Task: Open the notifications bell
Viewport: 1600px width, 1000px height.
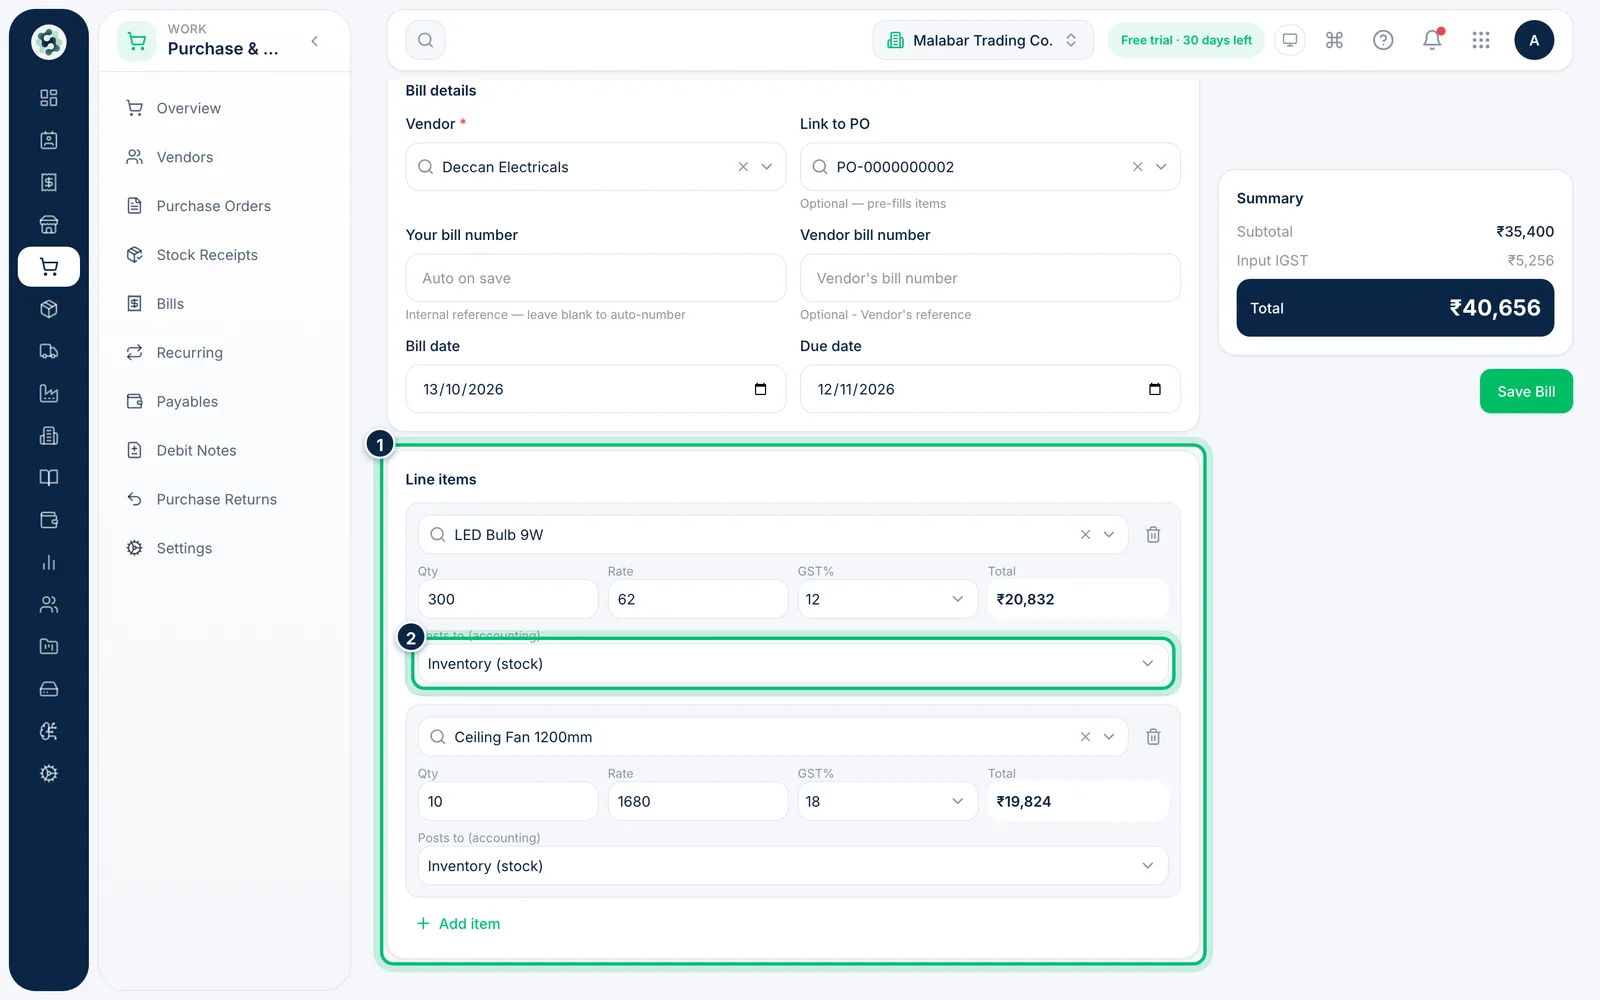Action: 1432,40
